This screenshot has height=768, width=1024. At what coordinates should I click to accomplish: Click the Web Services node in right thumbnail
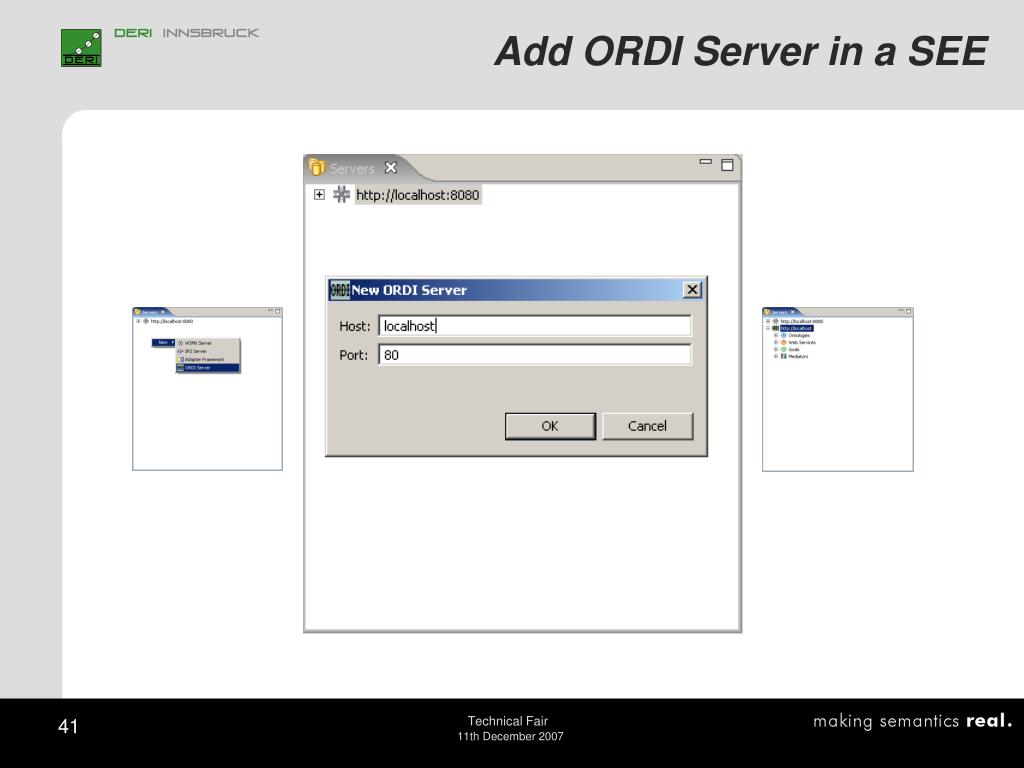[802, 342]
